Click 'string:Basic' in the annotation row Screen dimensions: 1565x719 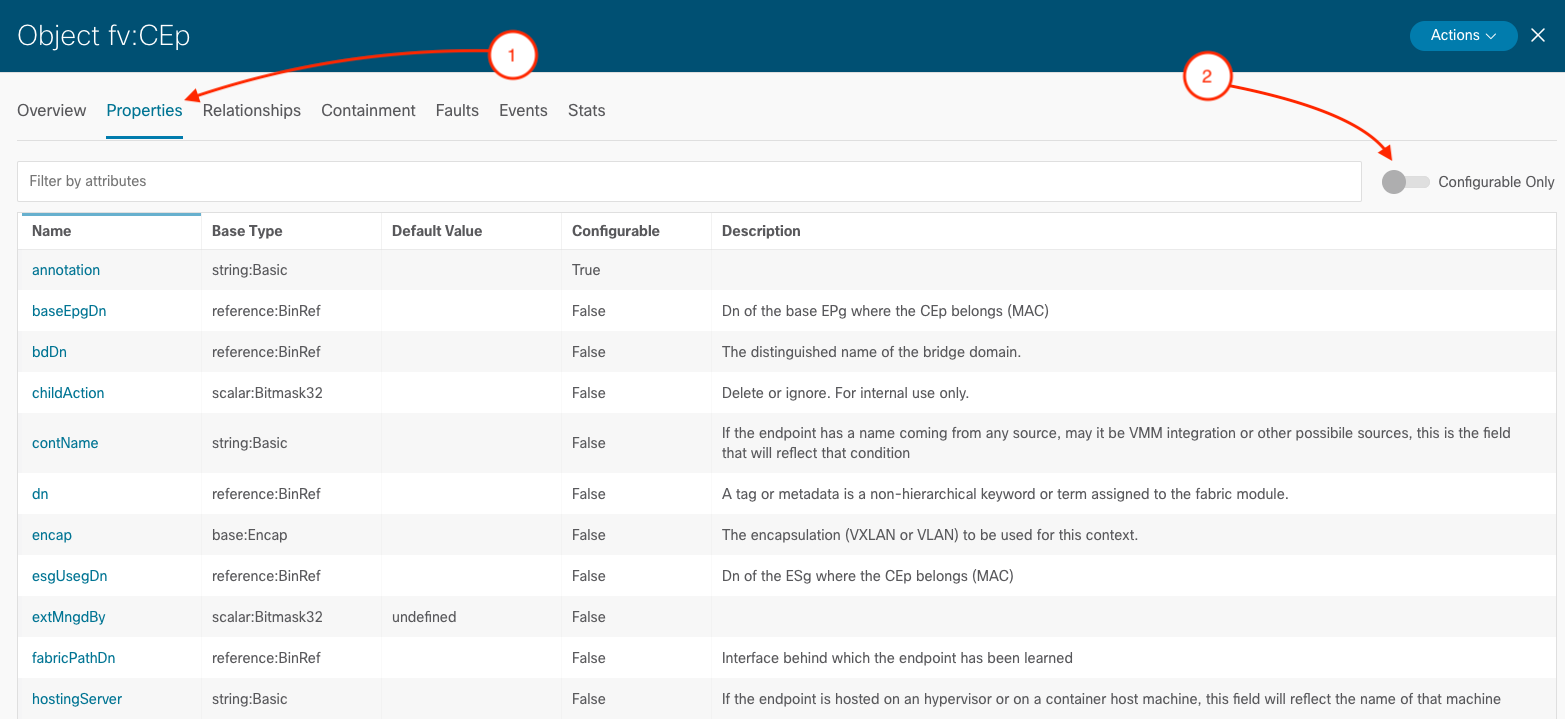click(x=250, y=270)
